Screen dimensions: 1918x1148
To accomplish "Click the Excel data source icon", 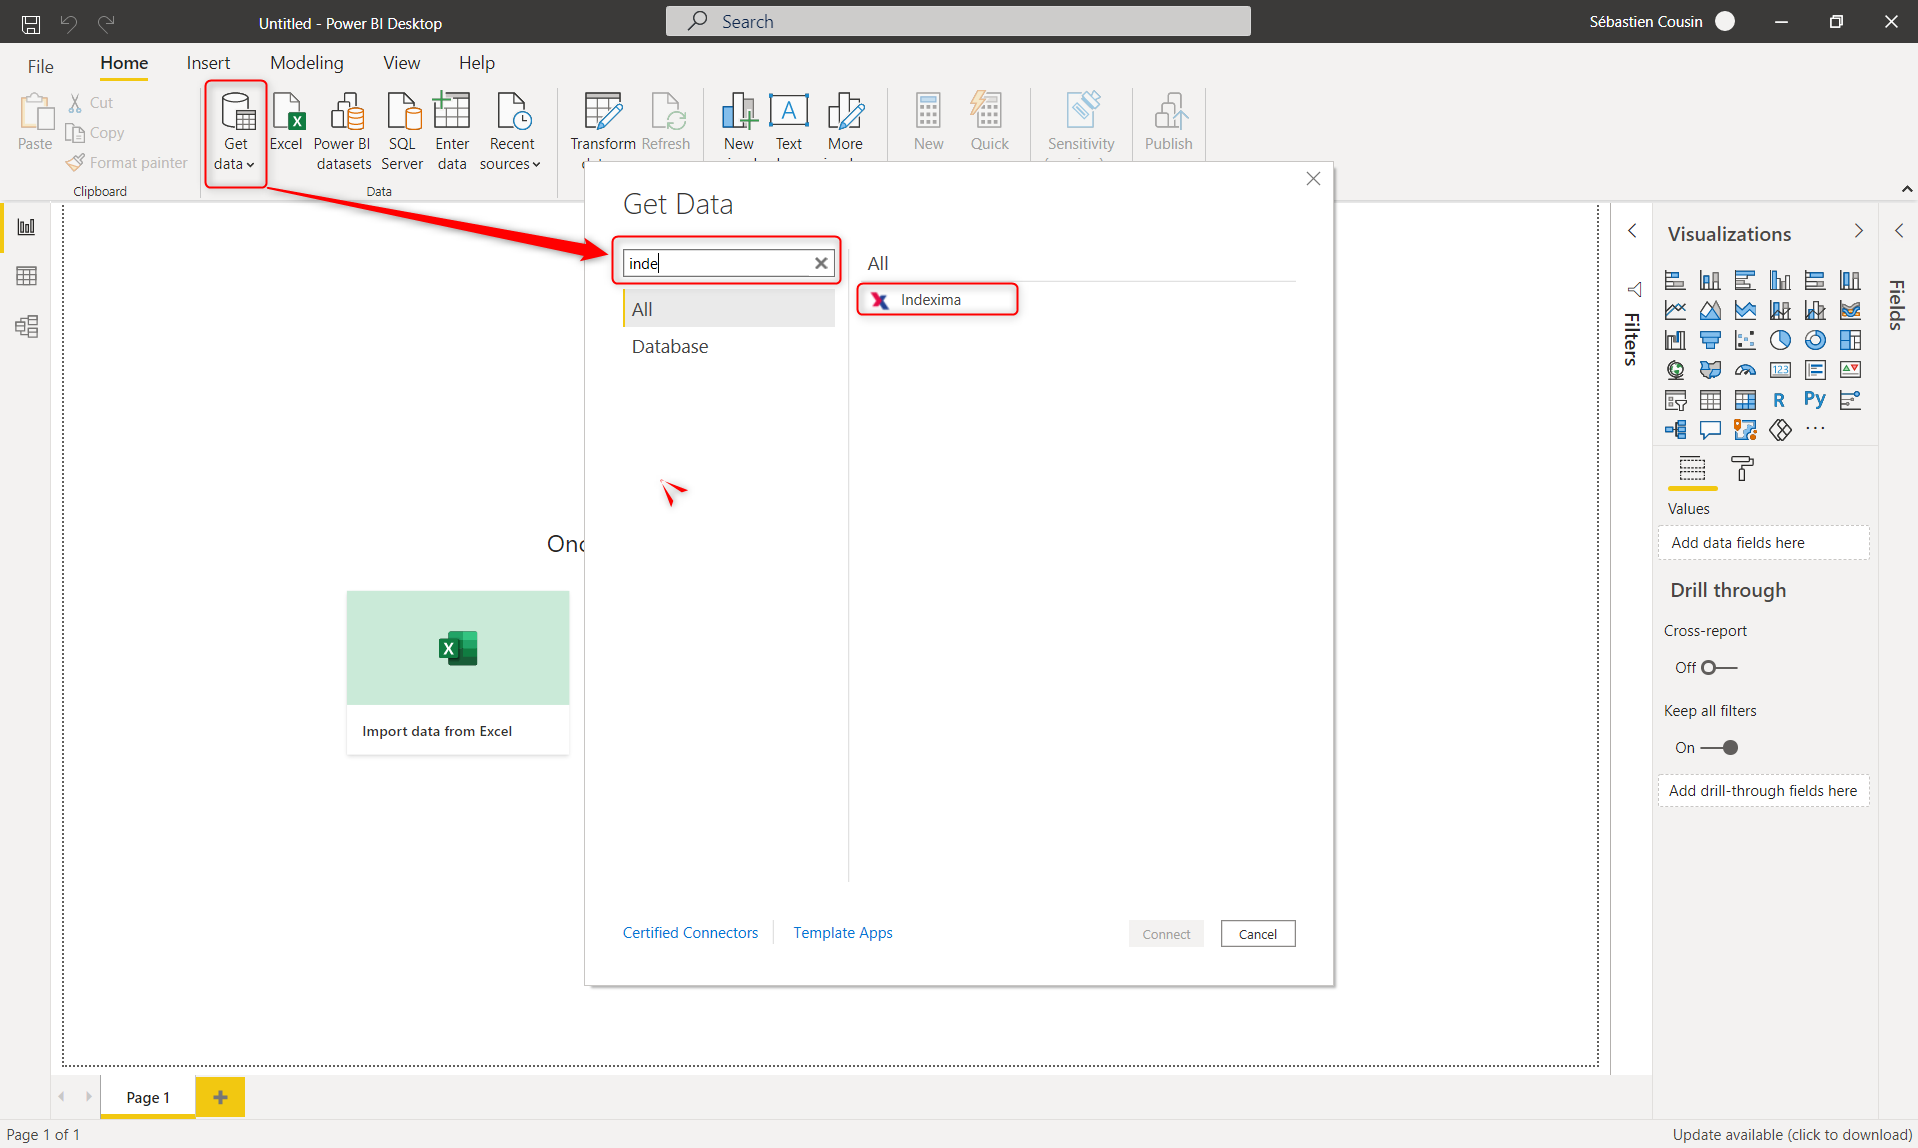I will coord(287,122).
